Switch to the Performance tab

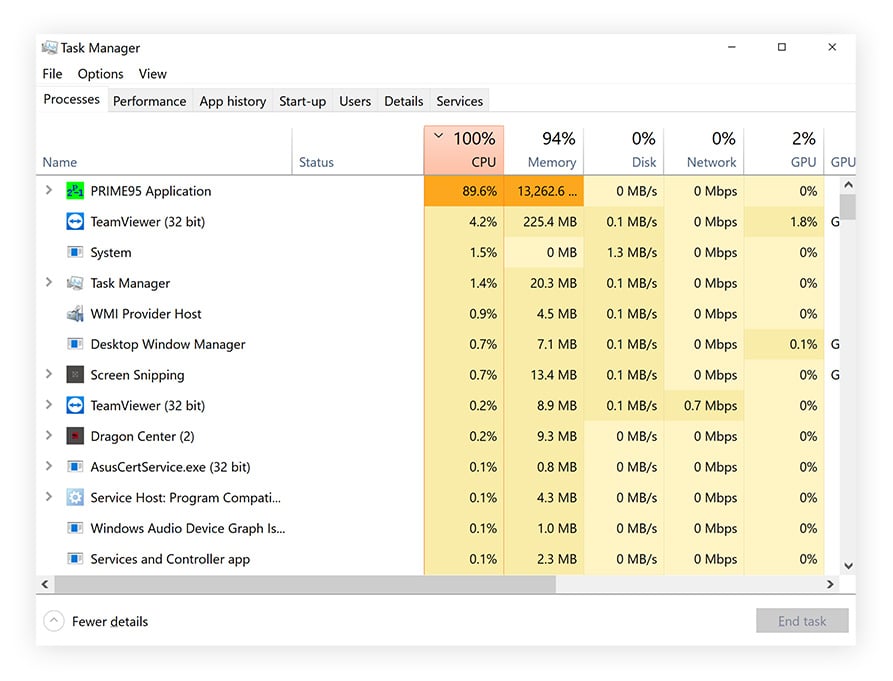(x=149, y=101)
